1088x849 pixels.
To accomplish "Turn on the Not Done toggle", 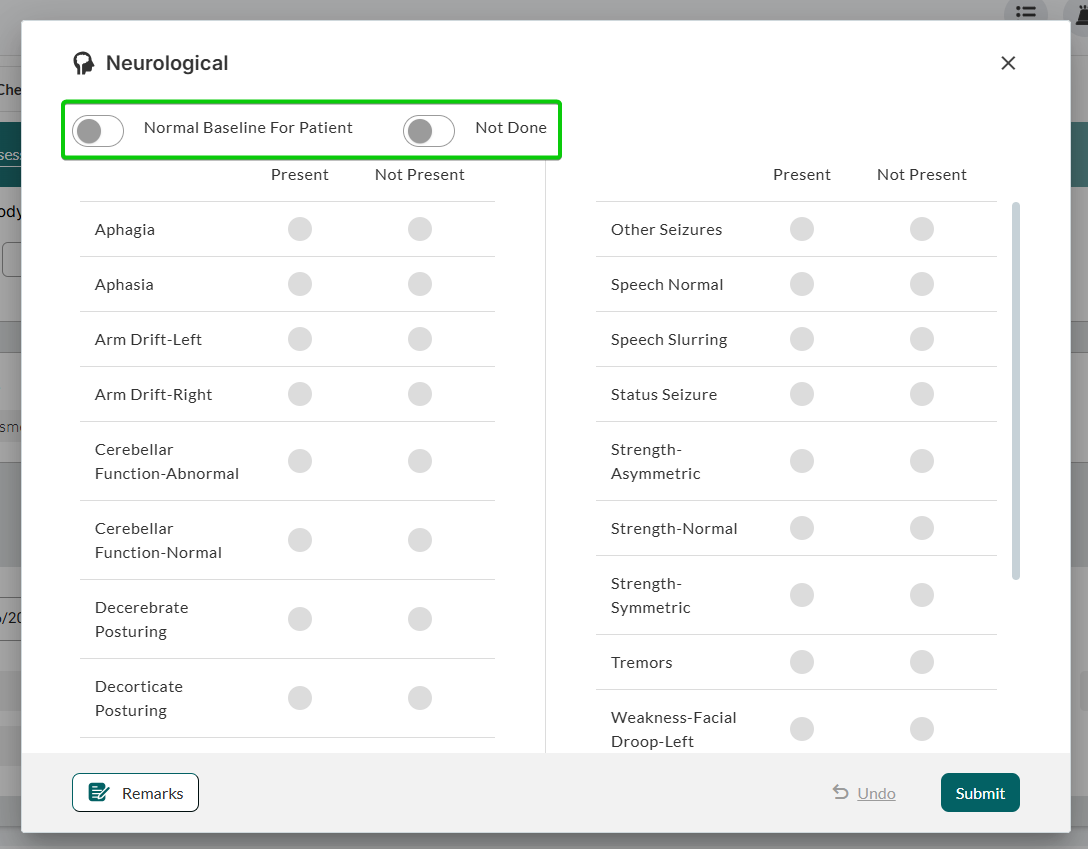I will 429,131.
